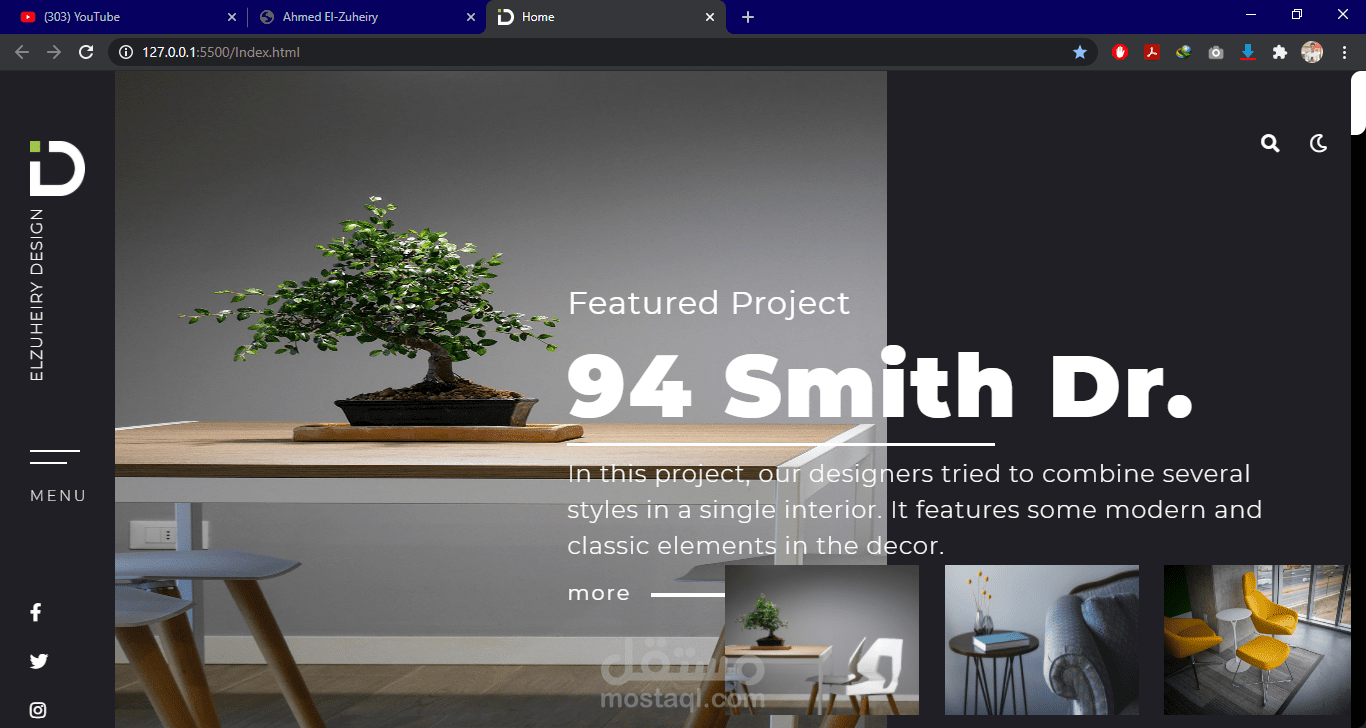The width and height of the screenshot is (1366, 728).
Task: Open the Facebook social link
Action: click(35, 612)
